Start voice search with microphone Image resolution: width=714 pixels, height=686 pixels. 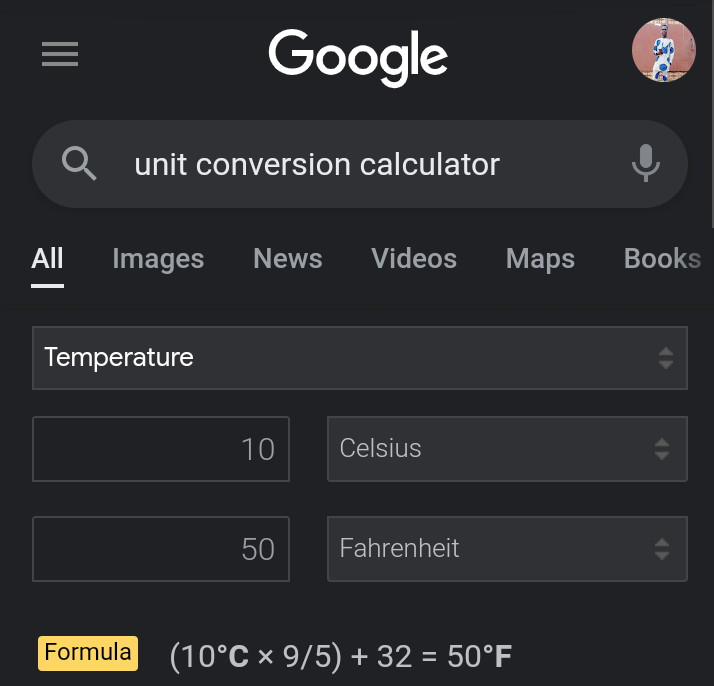pyautogui.click(x=646, y=163)
